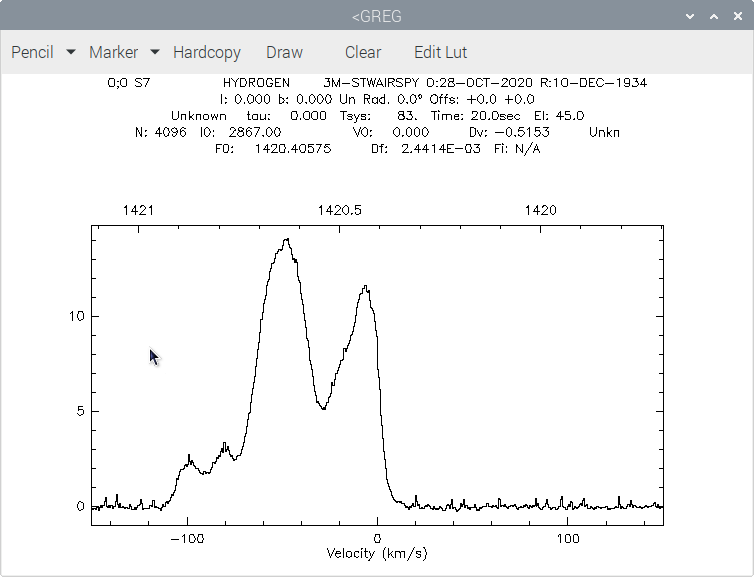Select the Marker toolbar button

[113, 52]
